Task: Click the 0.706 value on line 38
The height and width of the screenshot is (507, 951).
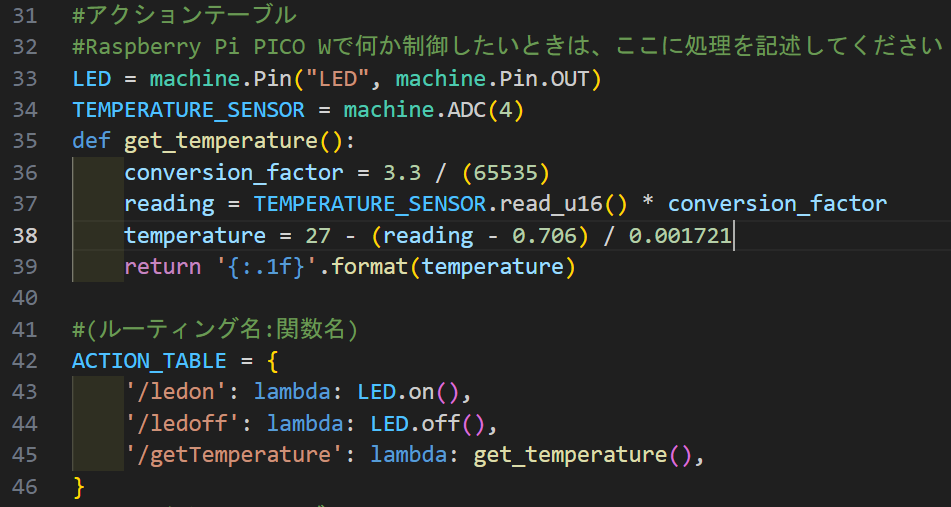Action: [544, 235]
